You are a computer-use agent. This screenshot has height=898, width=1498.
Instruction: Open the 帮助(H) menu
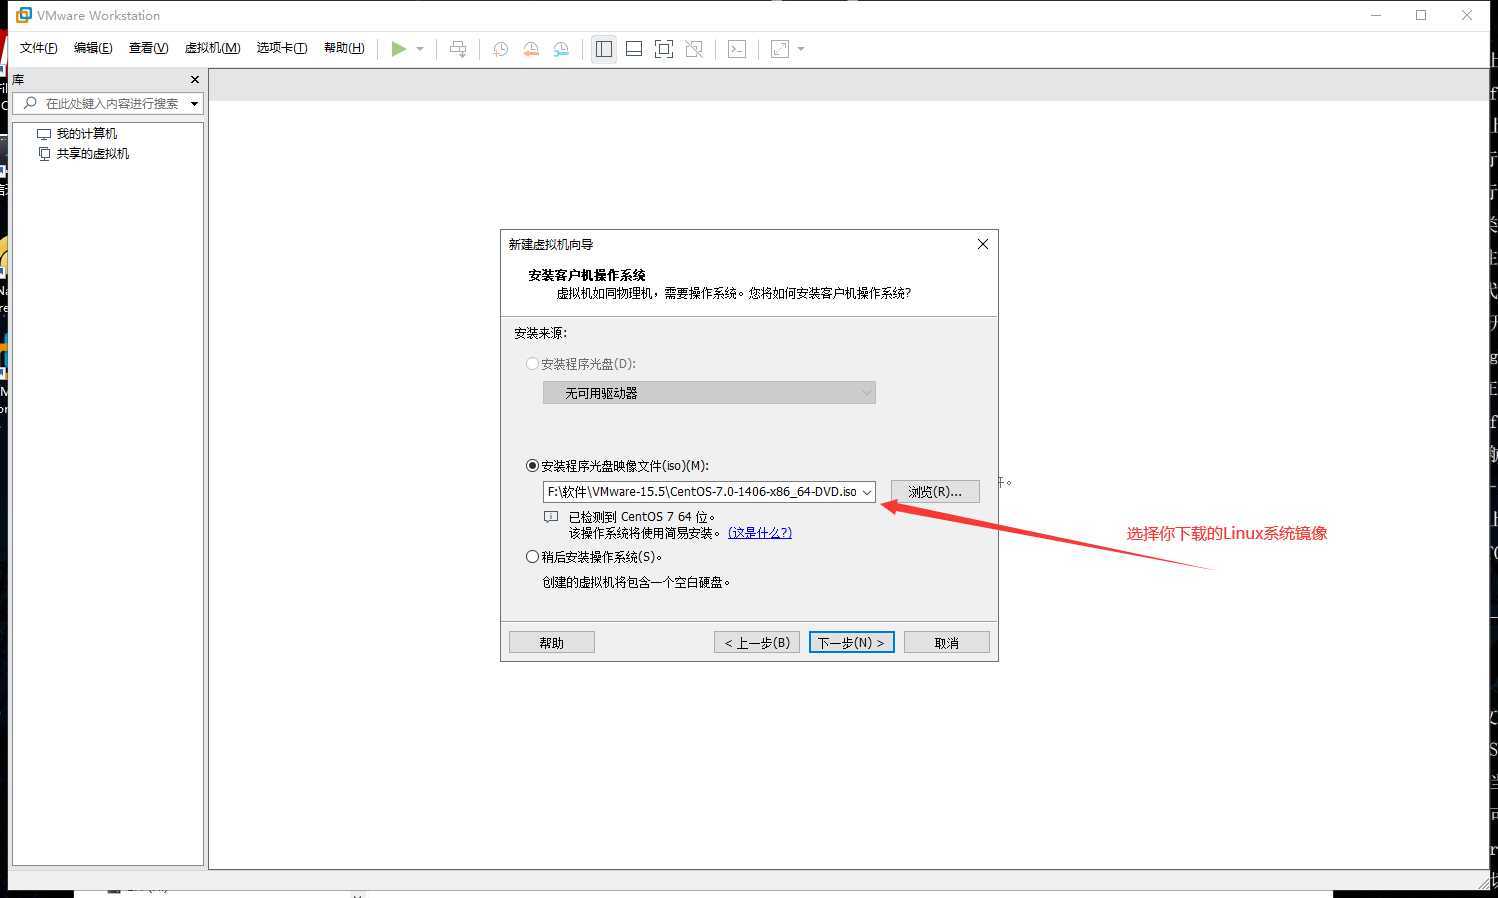point(344,48)
